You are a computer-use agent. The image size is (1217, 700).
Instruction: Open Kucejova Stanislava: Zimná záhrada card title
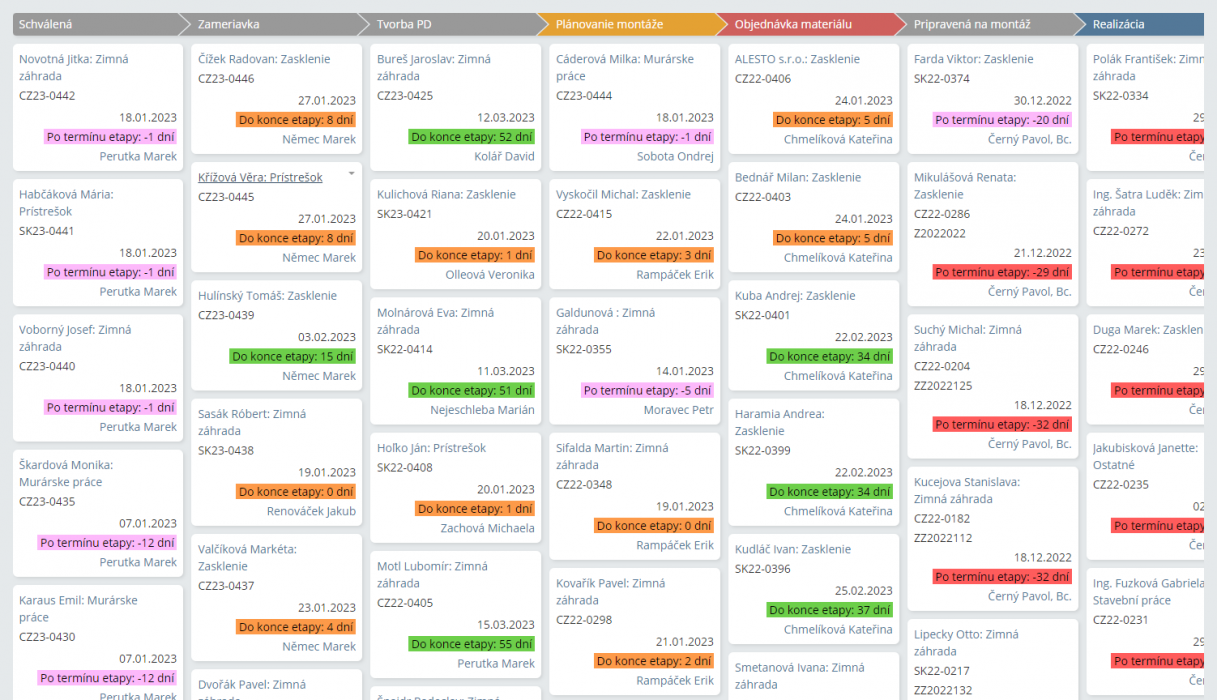[967, 490]
